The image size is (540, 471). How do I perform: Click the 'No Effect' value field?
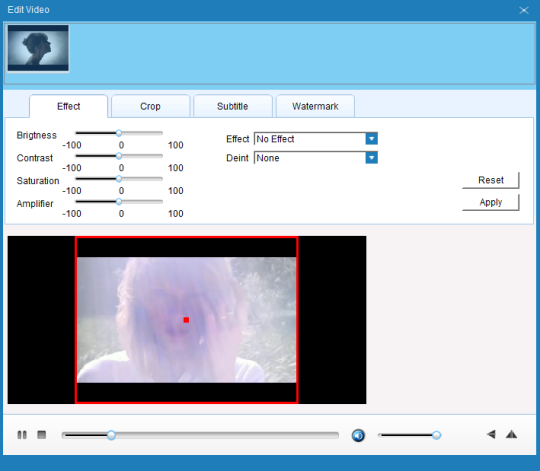[x=310, y=139]
